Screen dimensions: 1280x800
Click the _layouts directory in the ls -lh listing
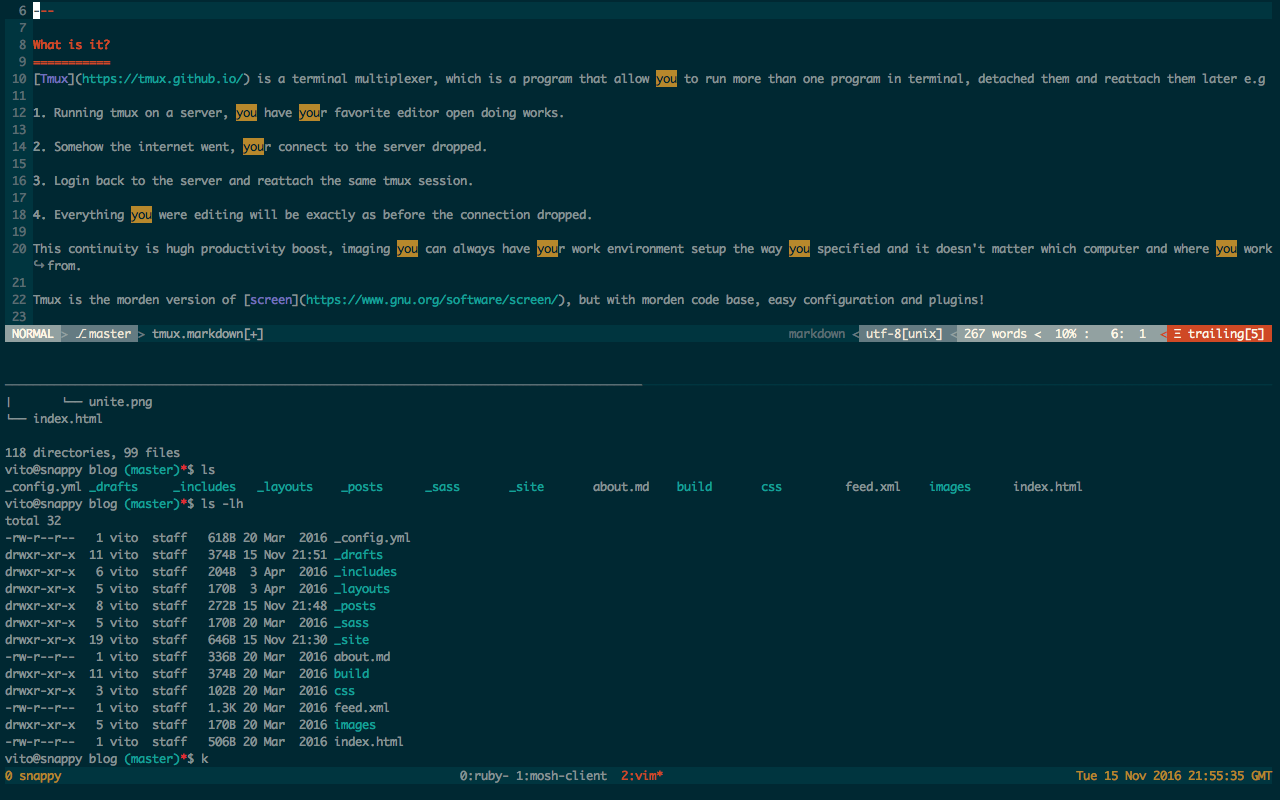pyautogui.click(x=362, y=589)
